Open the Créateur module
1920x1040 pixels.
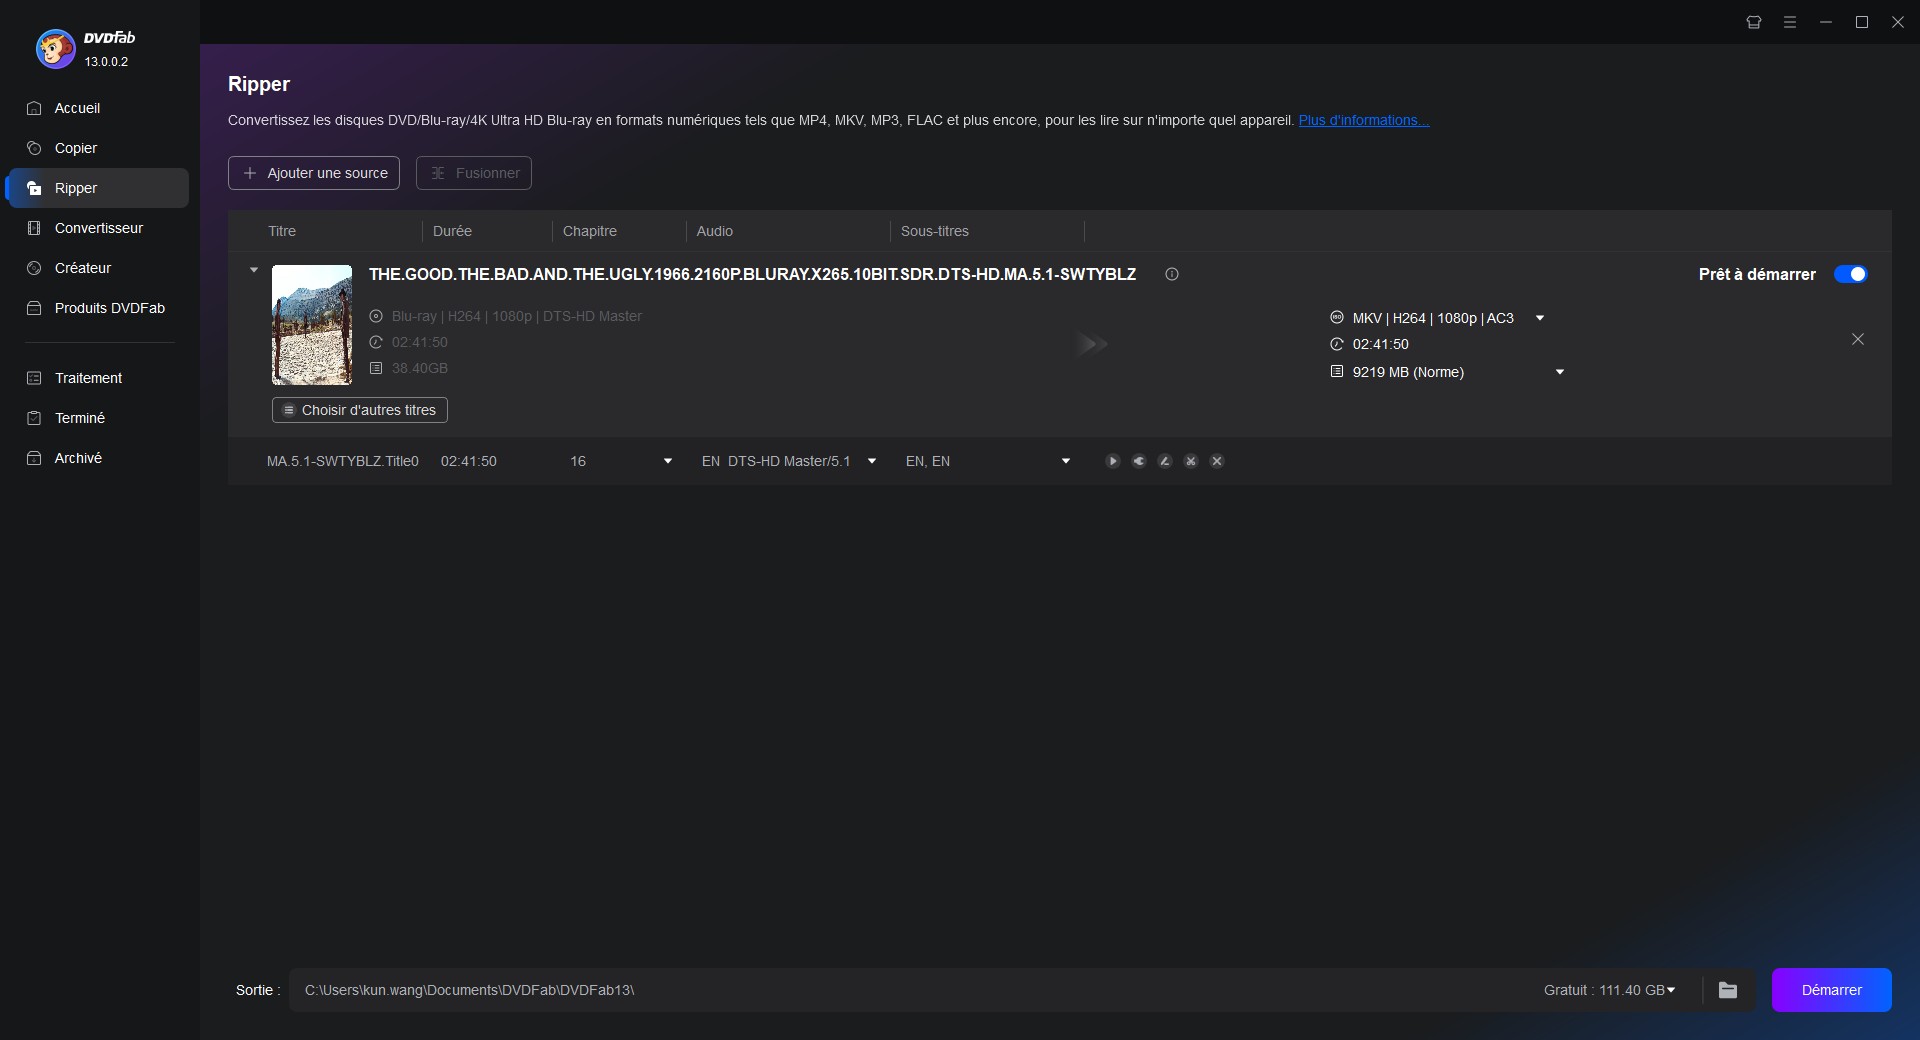click(96, 268)
